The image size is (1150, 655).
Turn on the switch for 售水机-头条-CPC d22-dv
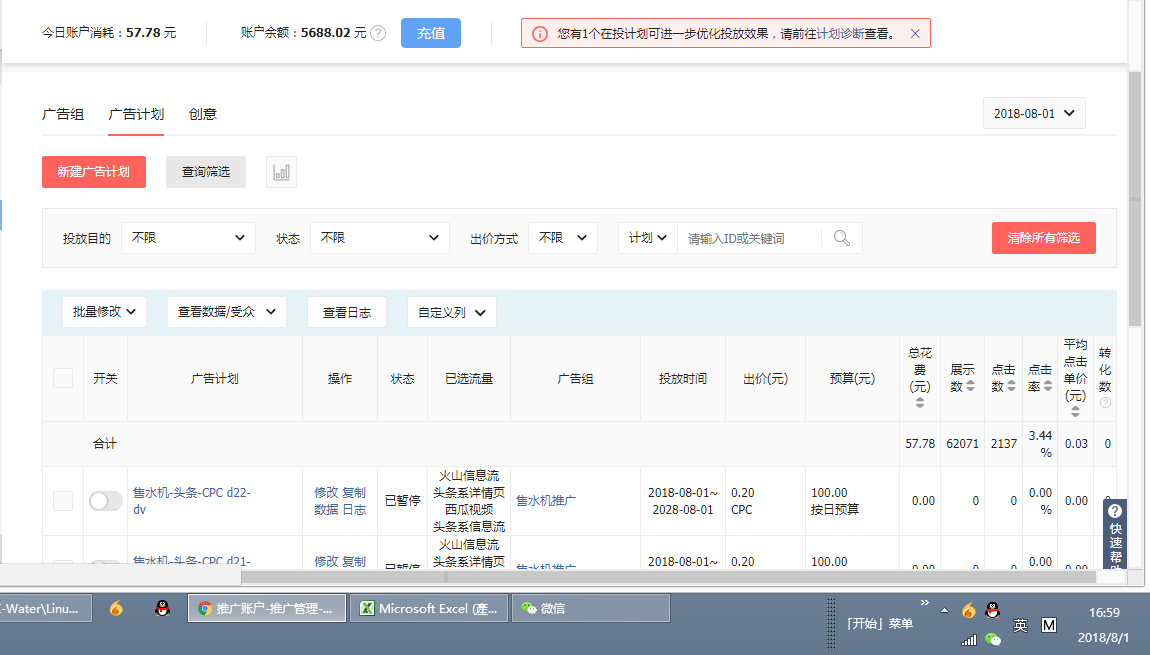[x=106, y=501]
